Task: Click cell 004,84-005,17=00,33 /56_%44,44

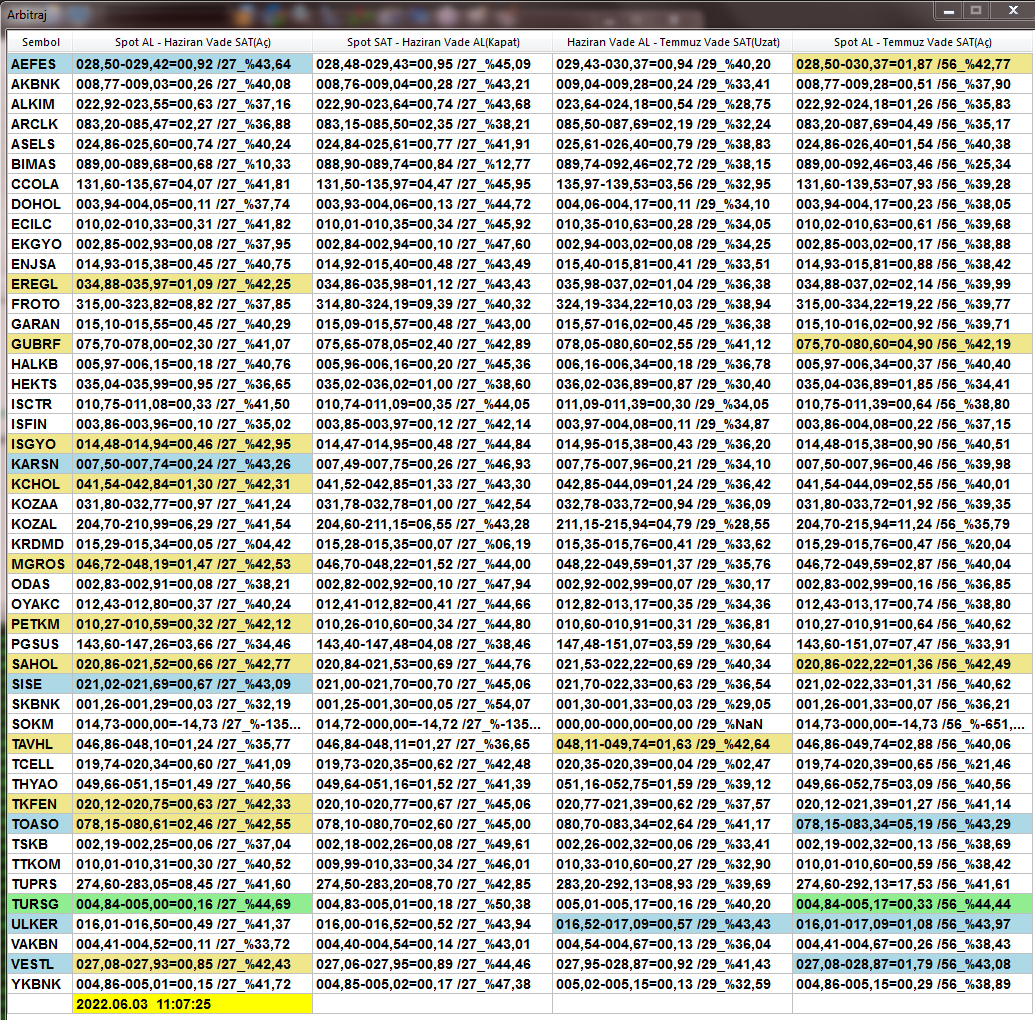Action: pyautogui.click(x=913, y=904)
